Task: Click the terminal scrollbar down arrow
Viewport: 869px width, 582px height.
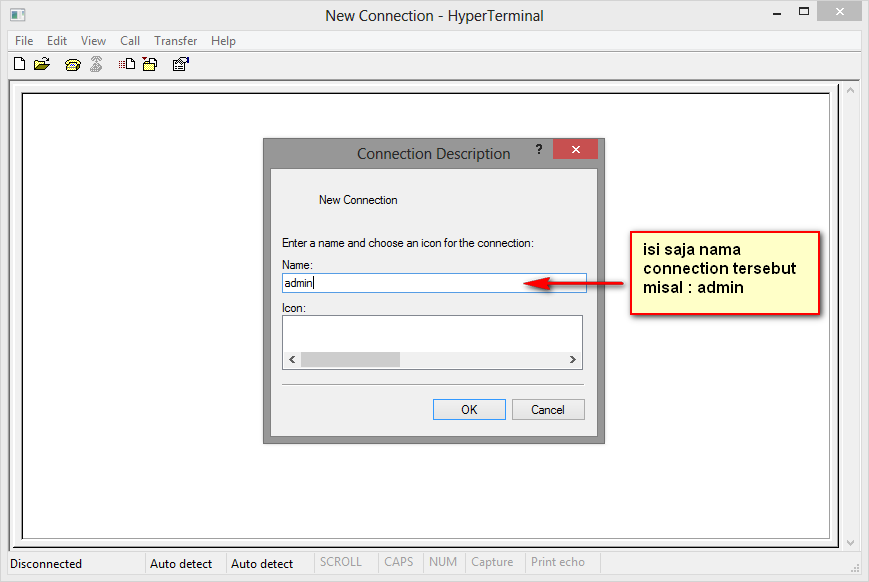Action: [850, 543]
